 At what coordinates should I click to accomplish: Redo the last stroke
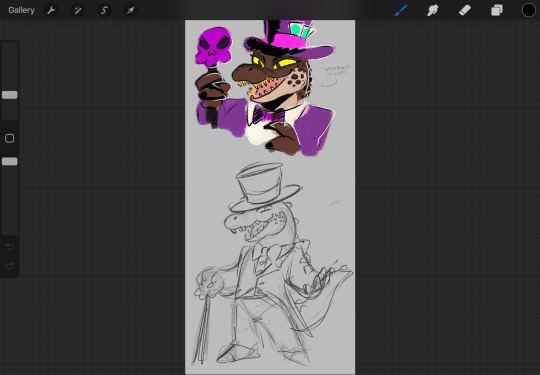pyautogui.click(x=10, y=266)
